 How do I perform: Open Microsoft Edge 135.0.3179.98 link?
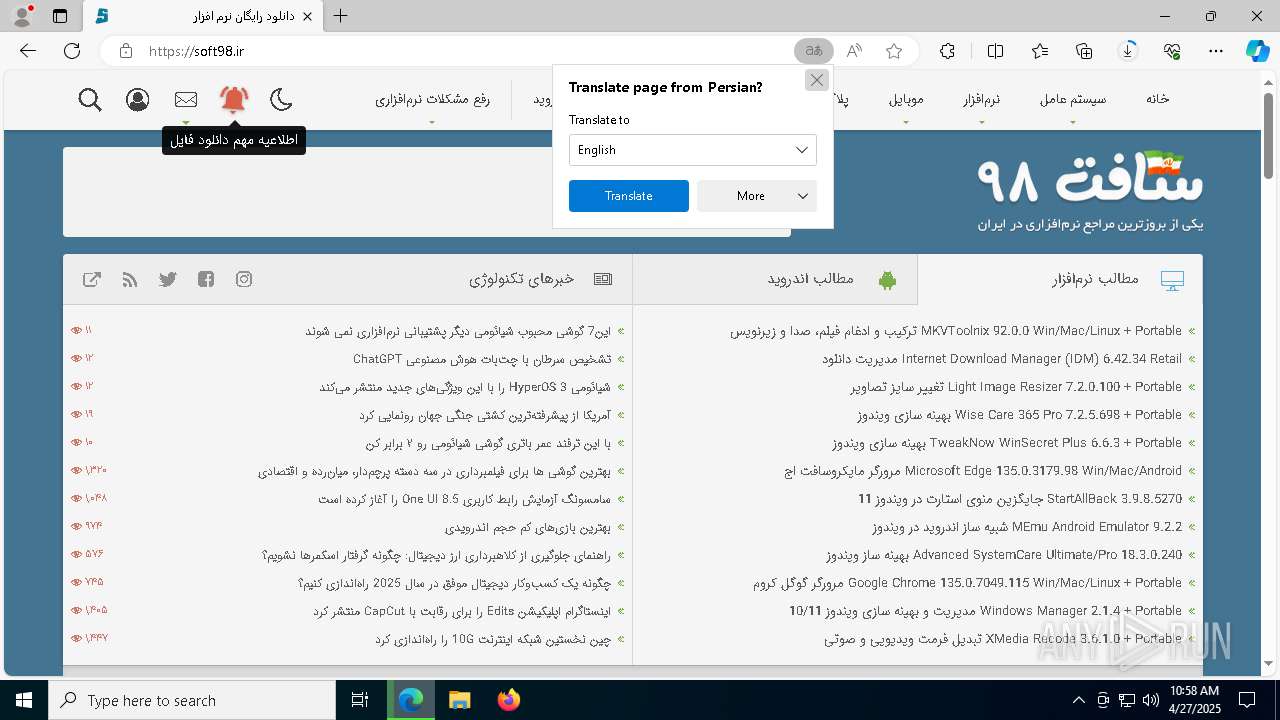(983, 471)
